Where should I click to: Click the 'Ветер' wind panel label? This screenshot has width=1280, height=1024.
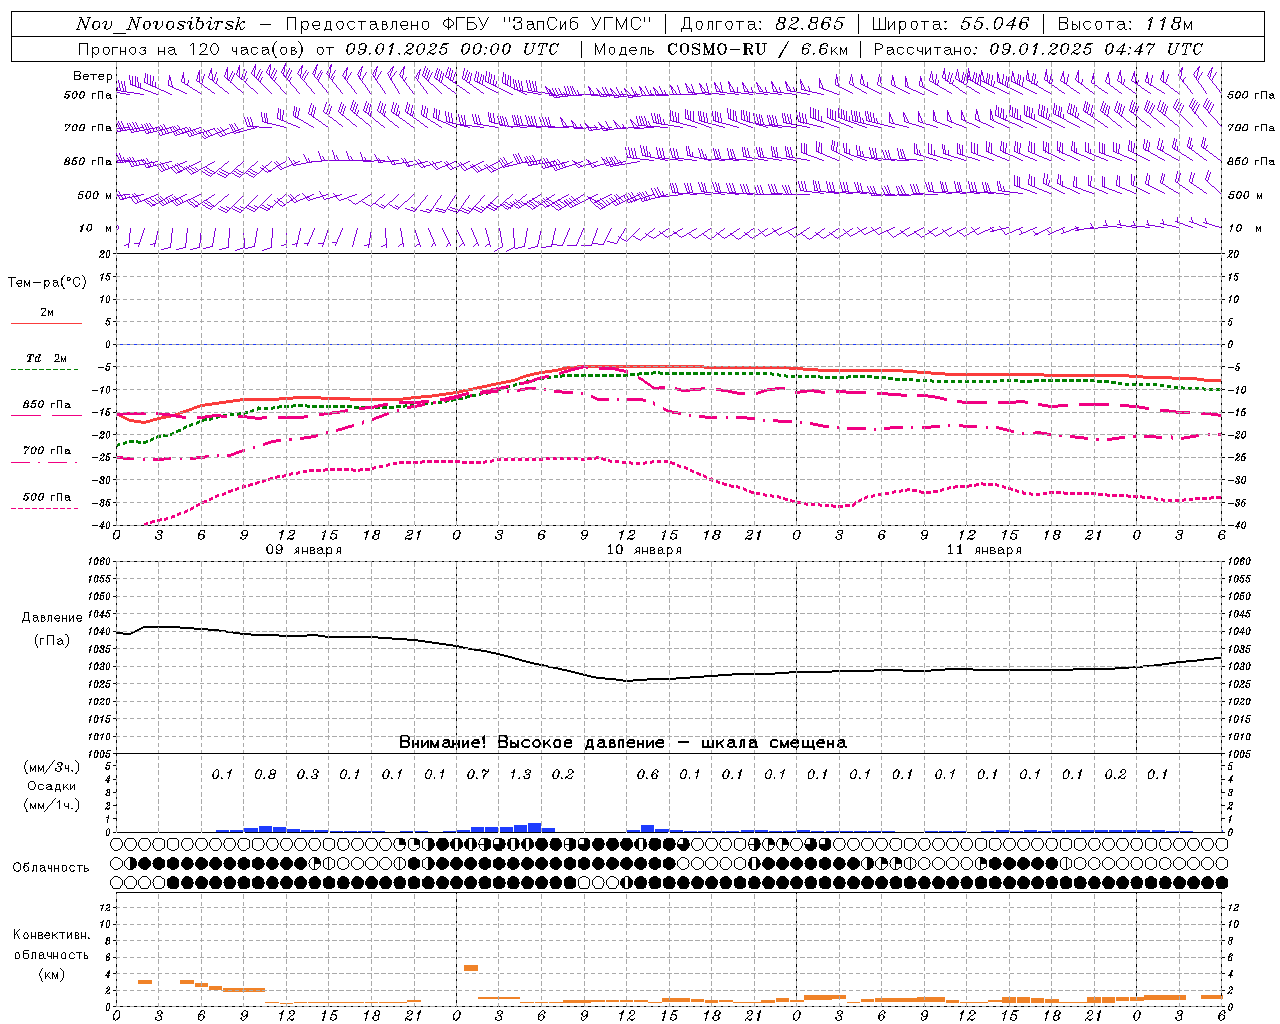click(x=93, y=76)
